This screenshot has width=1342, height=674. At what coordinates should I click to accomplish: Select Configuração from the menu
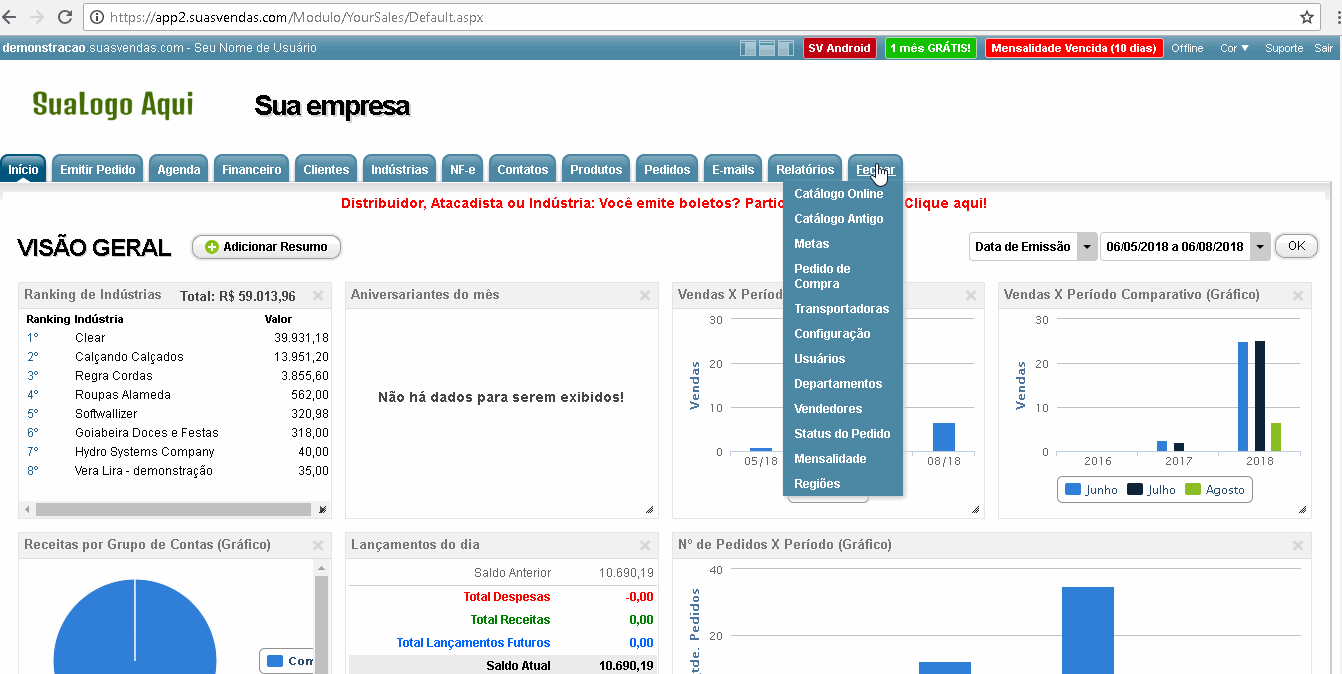tap(843, 334)
